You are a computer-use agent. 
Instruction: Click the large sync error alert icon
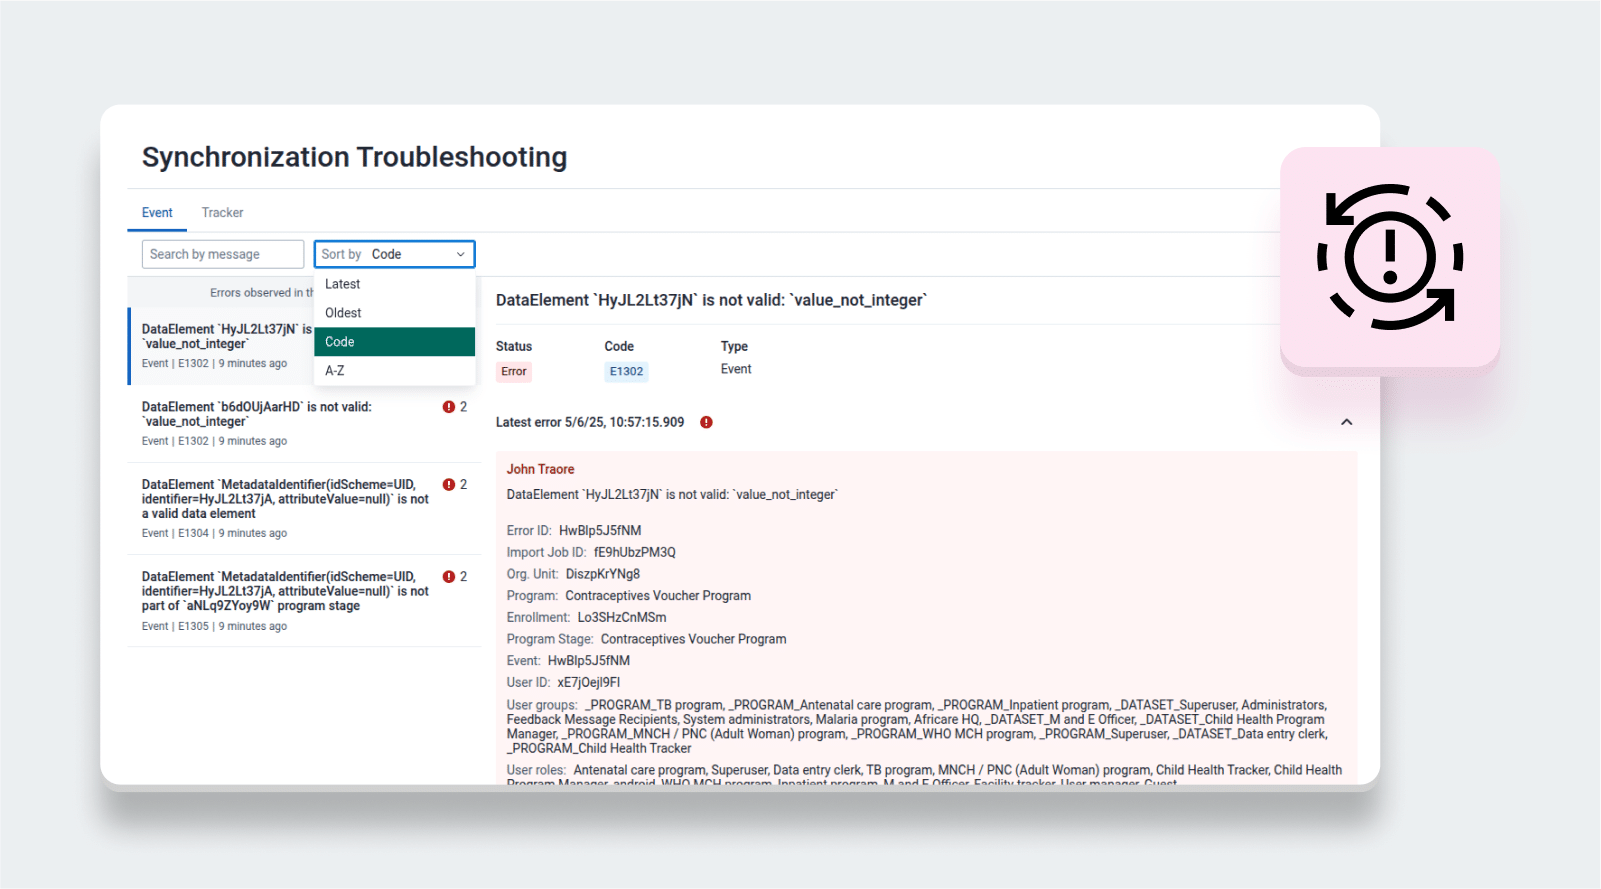[1389, 257]
